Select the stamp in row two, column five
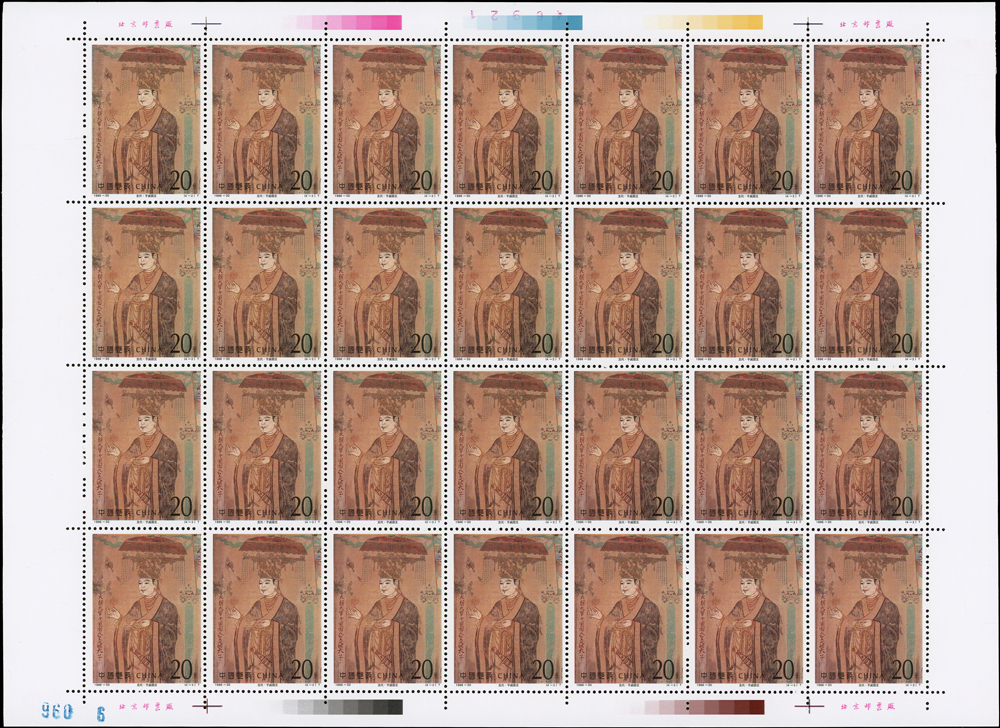This screenshot has height=728, width=1000. [x=628, y=284]
